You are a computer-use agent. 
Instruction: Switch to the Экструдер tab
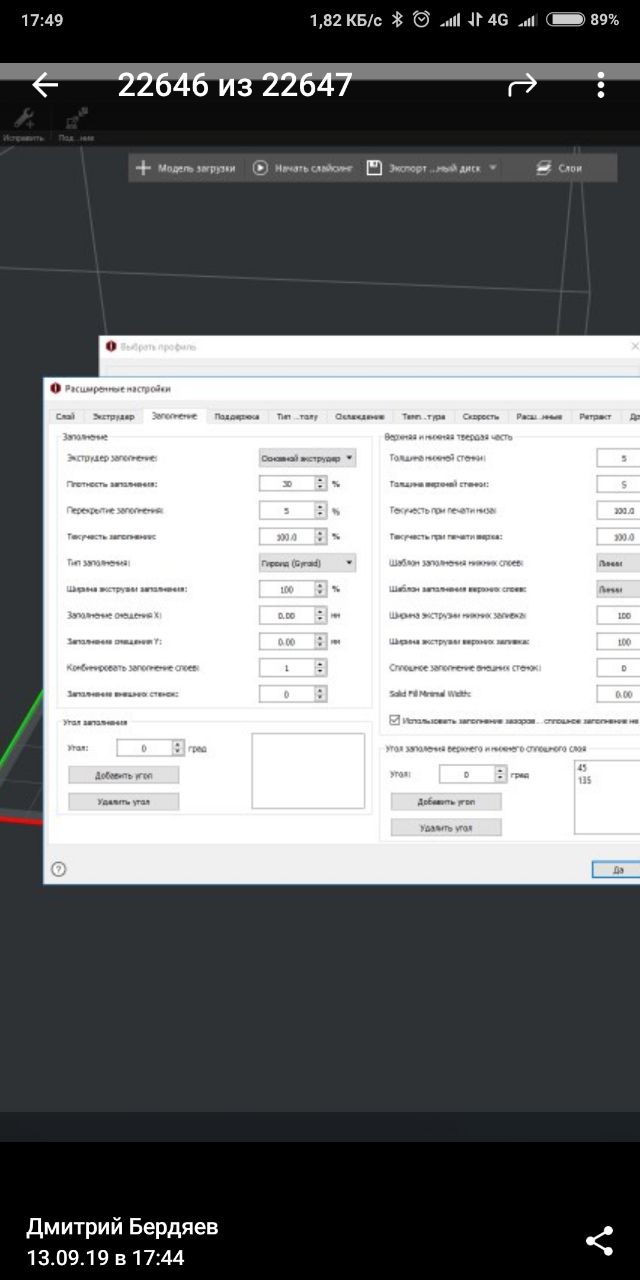[x=113, y=416]
